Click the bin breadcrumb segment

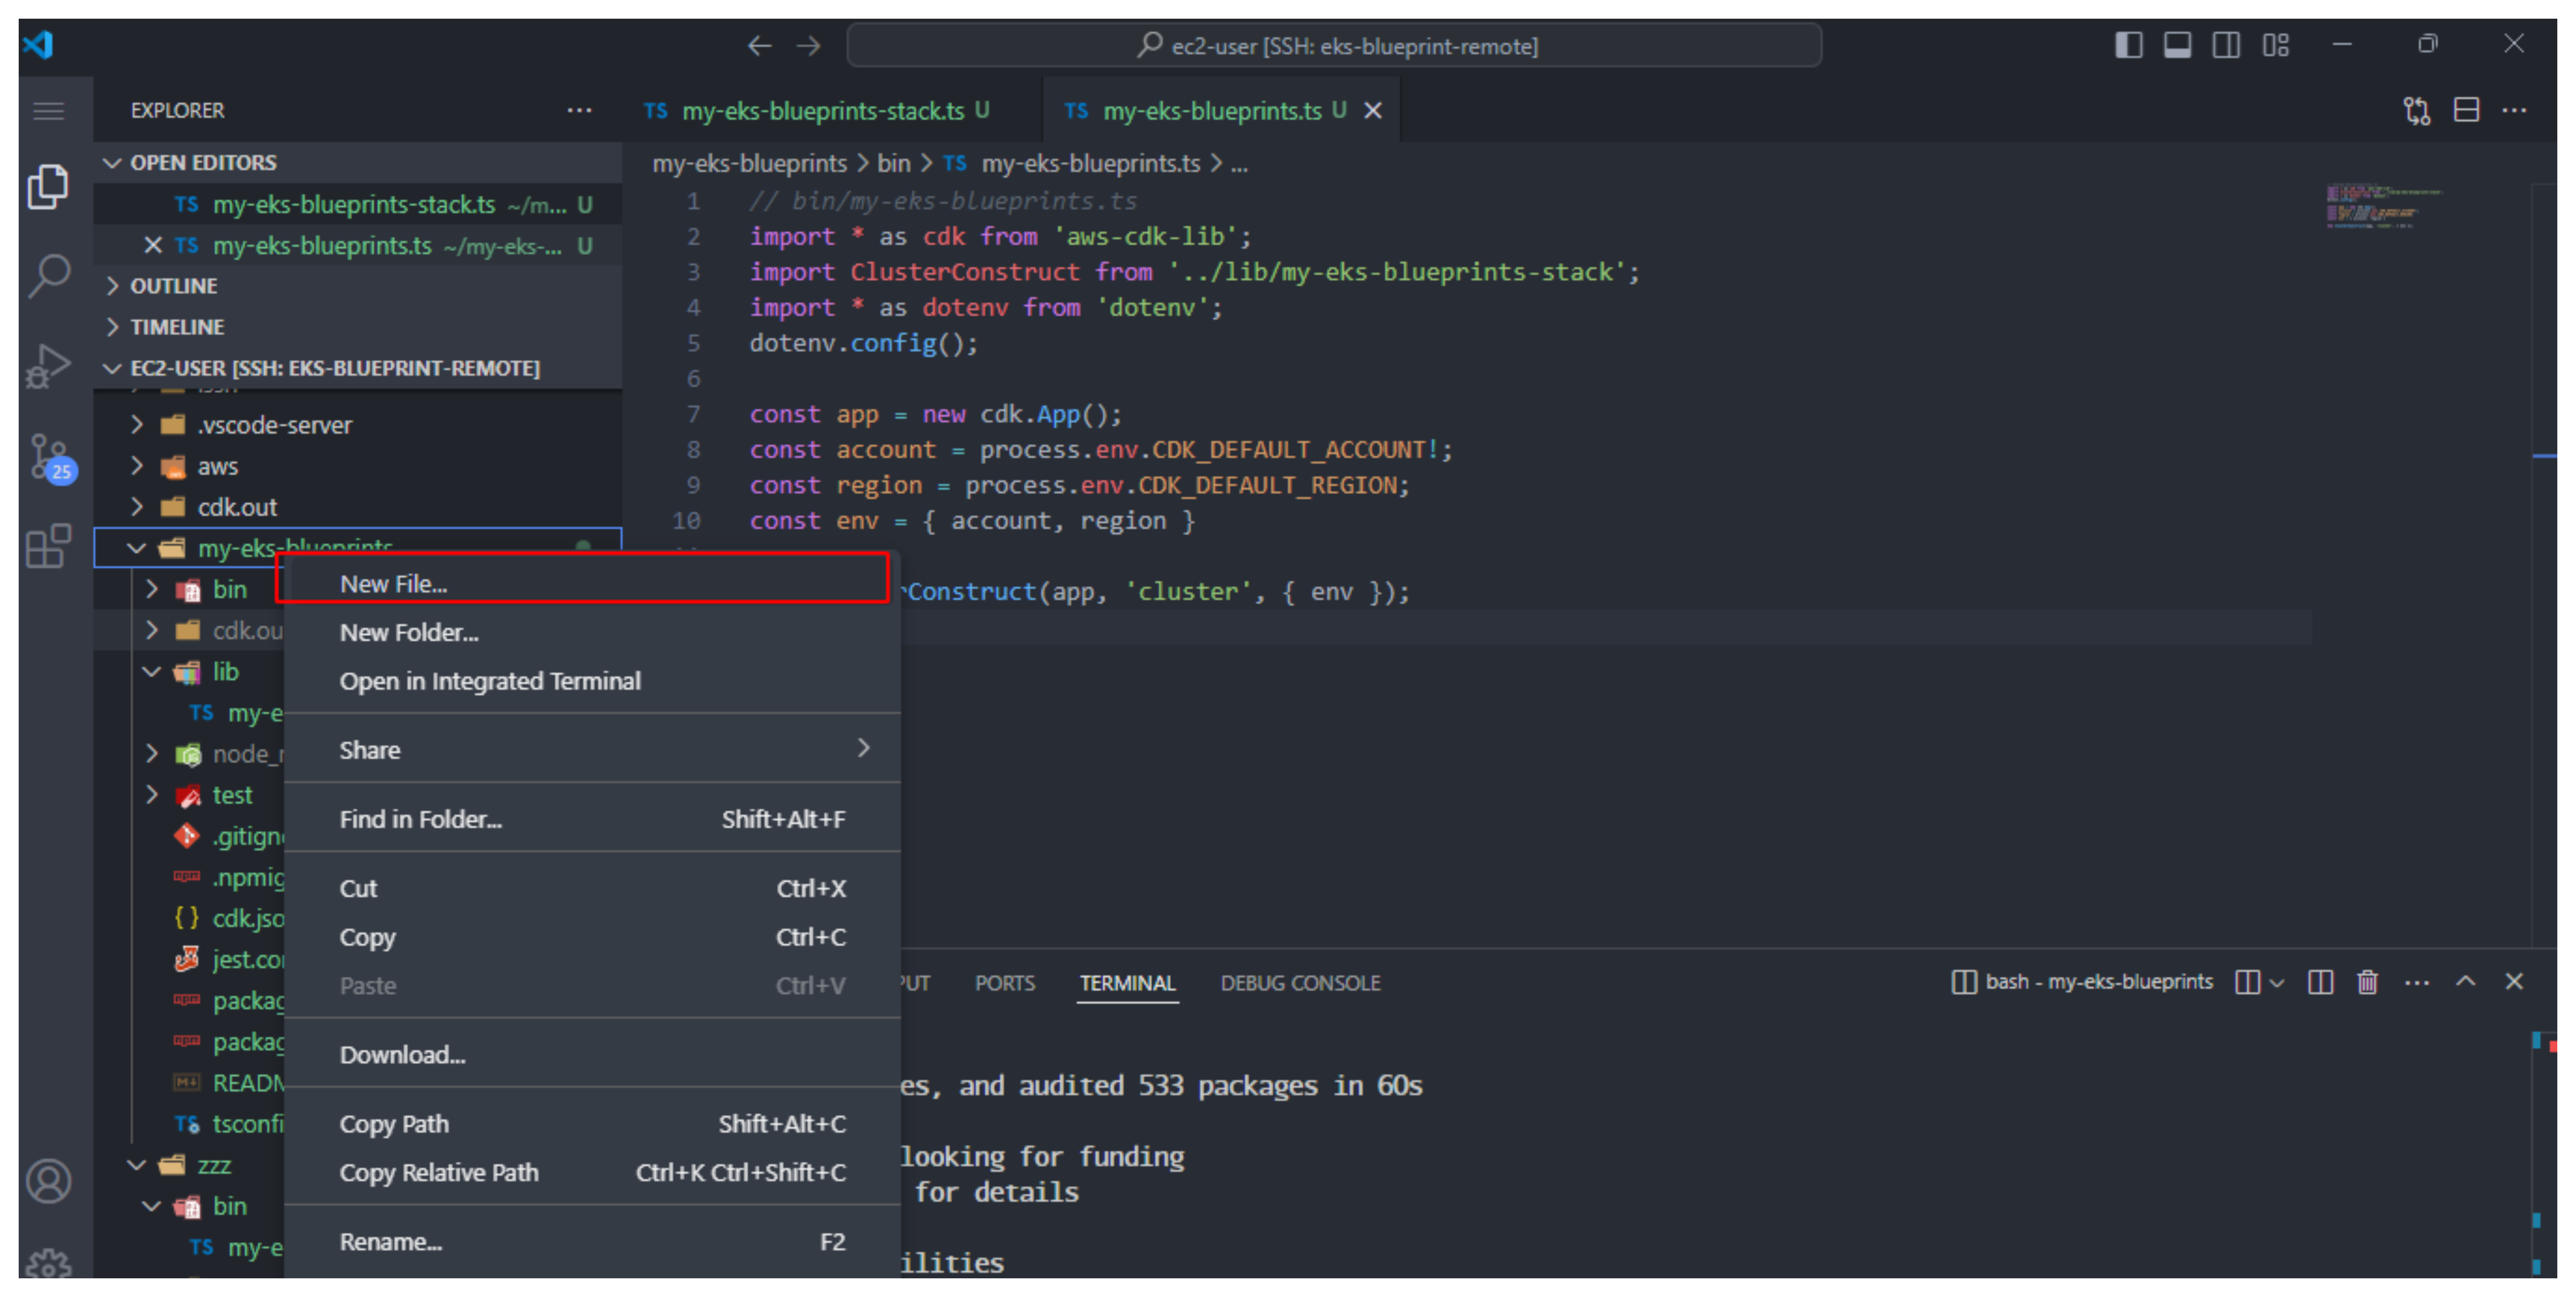893,163
